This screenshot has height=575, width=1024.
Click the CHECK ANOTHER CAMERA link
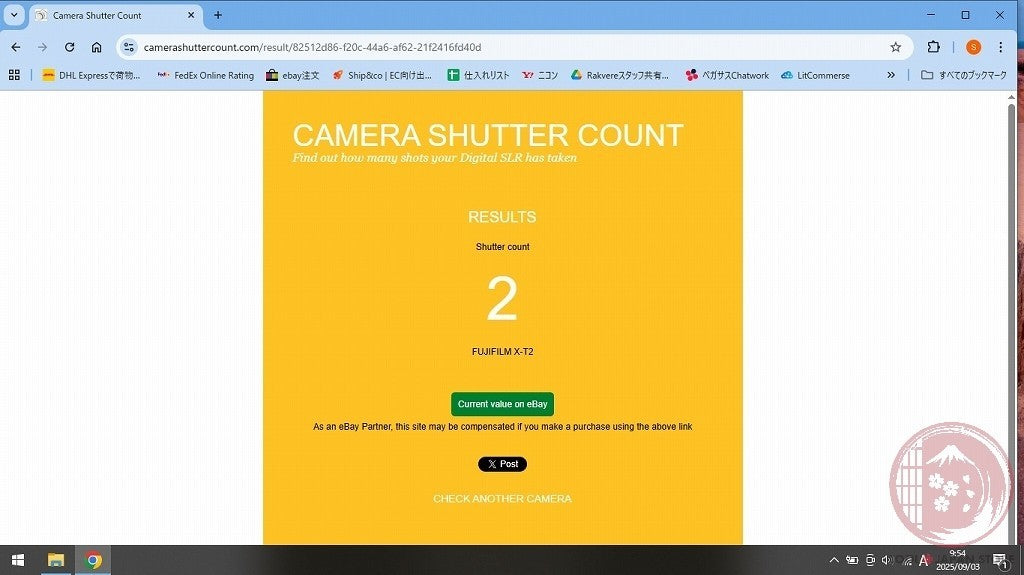[x=502, y=498]
